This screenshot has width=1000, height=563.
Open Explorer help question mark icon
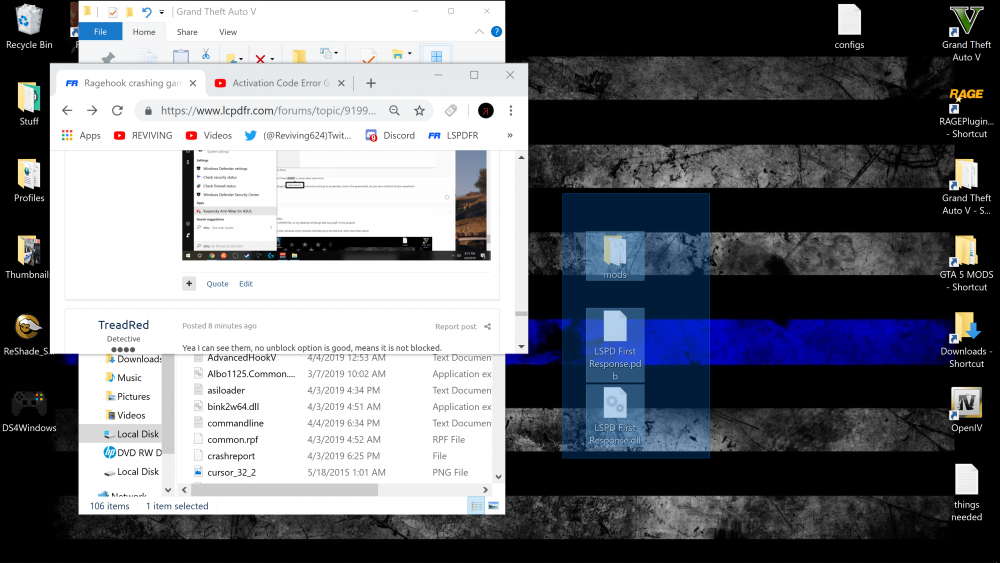(496, 31)
